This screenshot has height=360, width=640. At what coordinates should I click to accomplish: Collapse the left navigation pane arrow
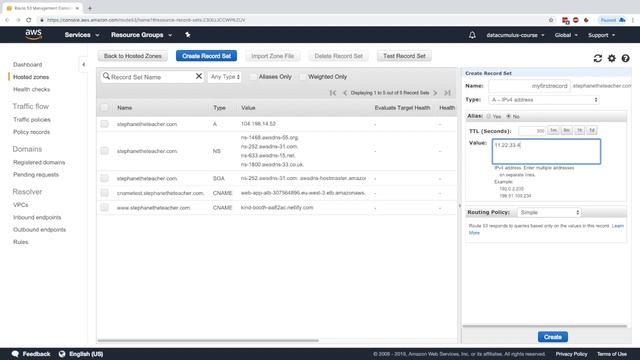tap(84, 64)
